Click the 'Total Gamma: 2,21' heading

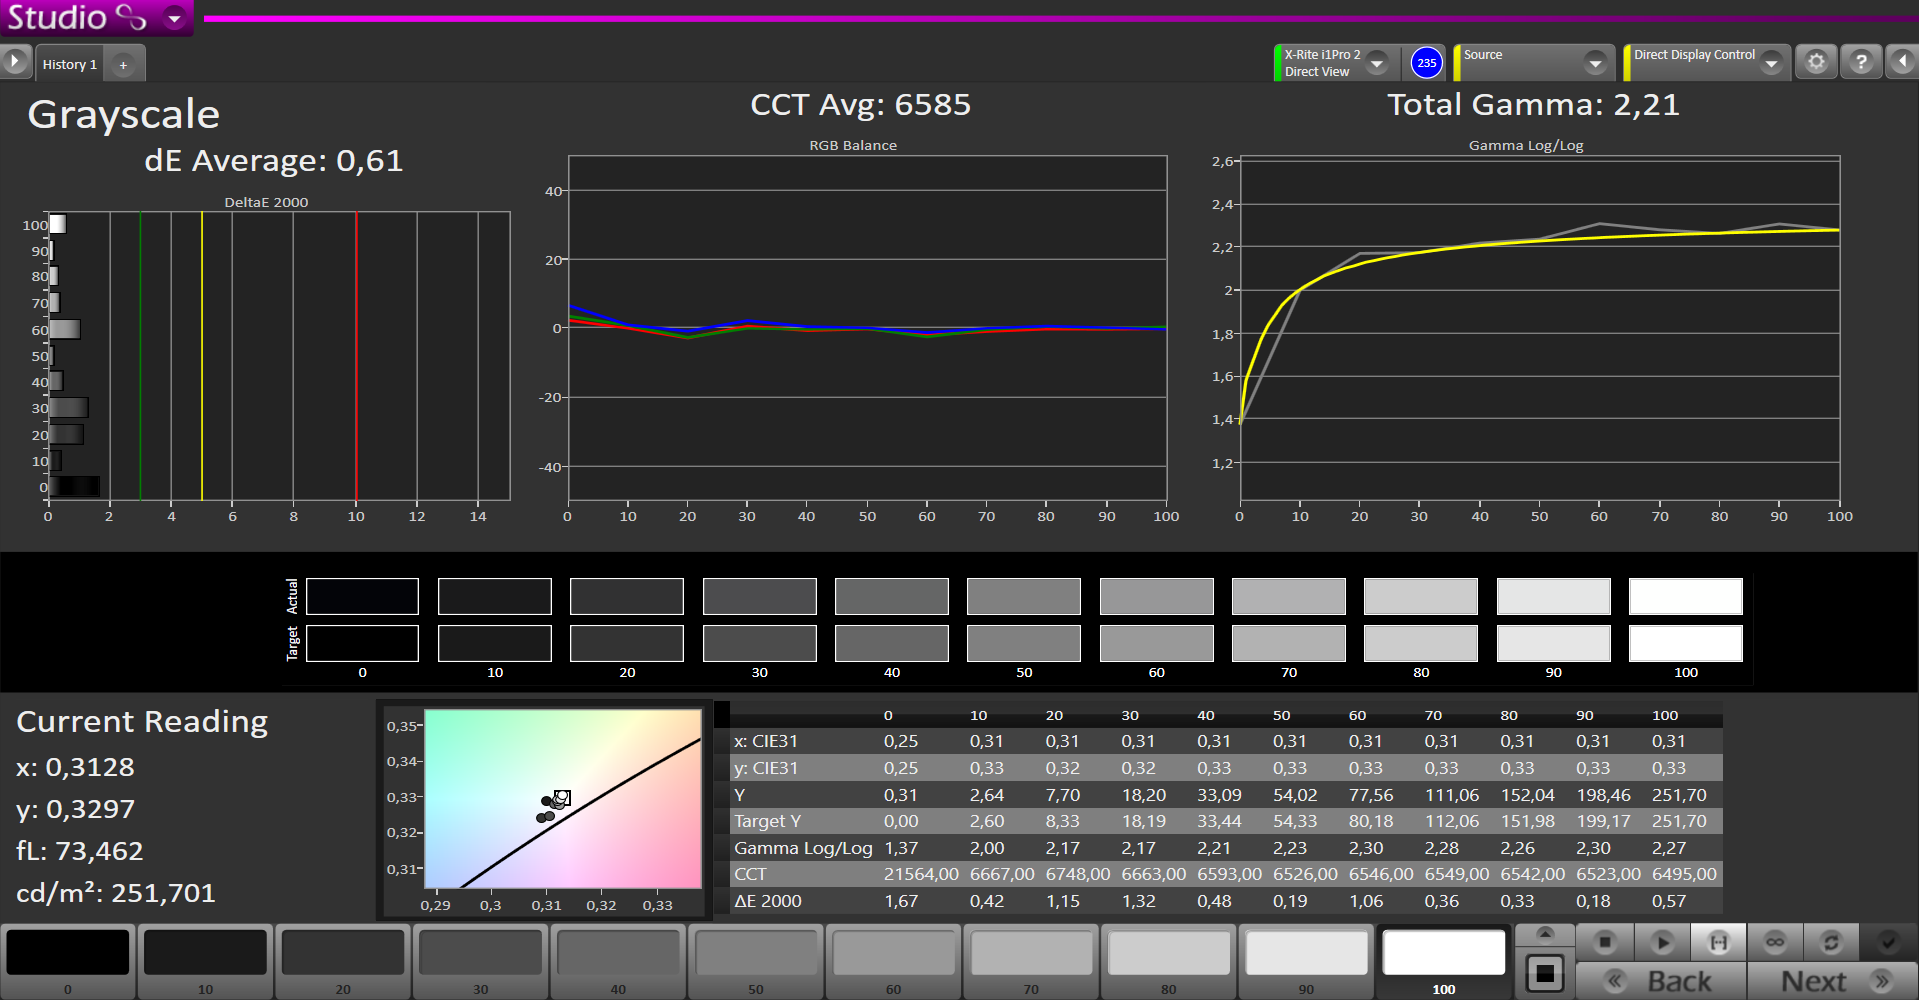click(1533, 104)
